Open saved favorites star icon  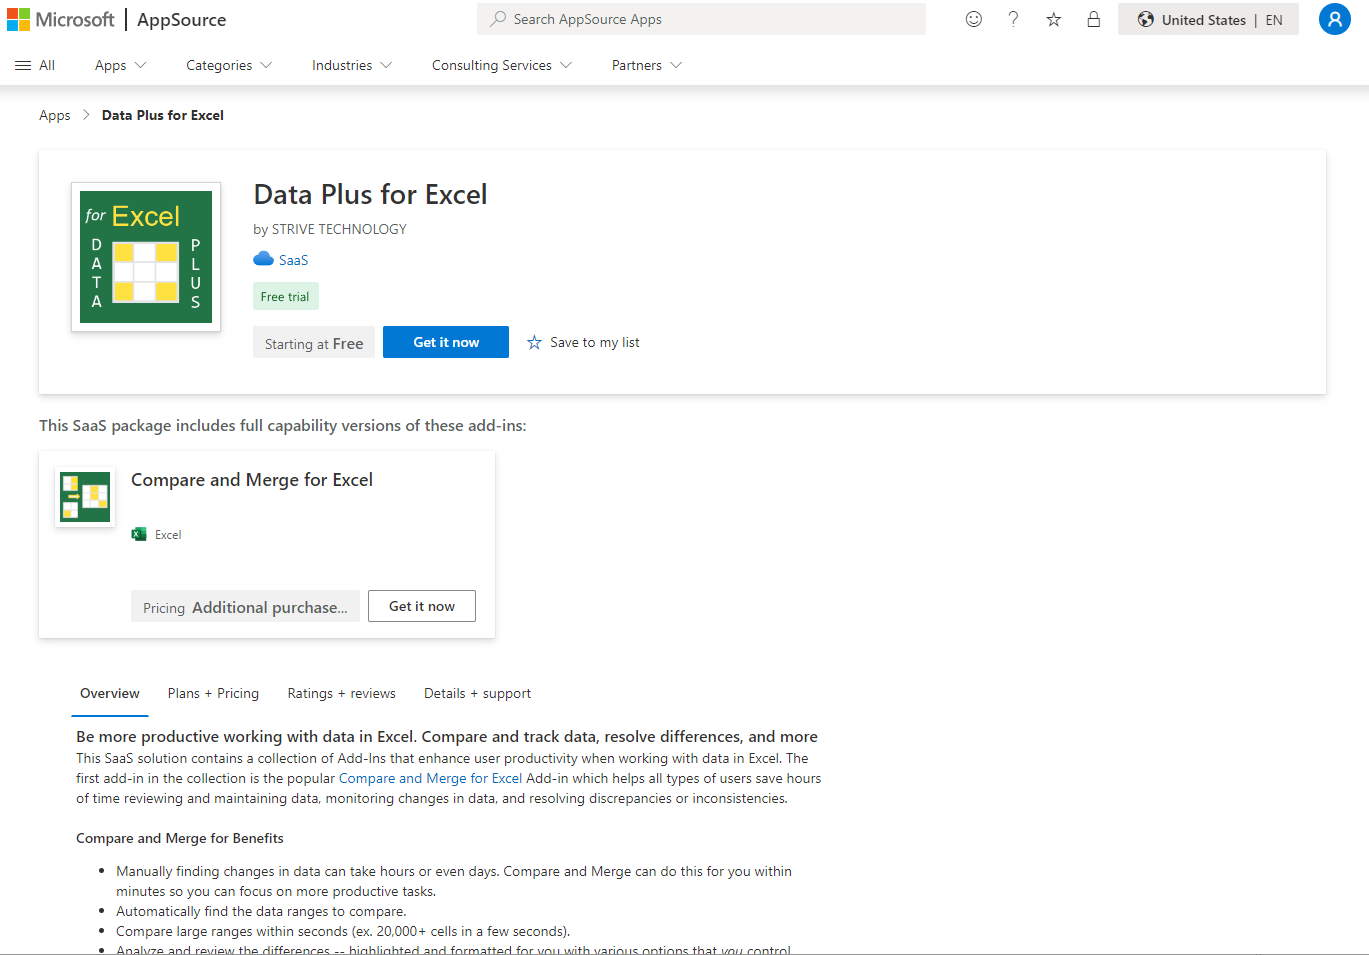click(1053, 19)
